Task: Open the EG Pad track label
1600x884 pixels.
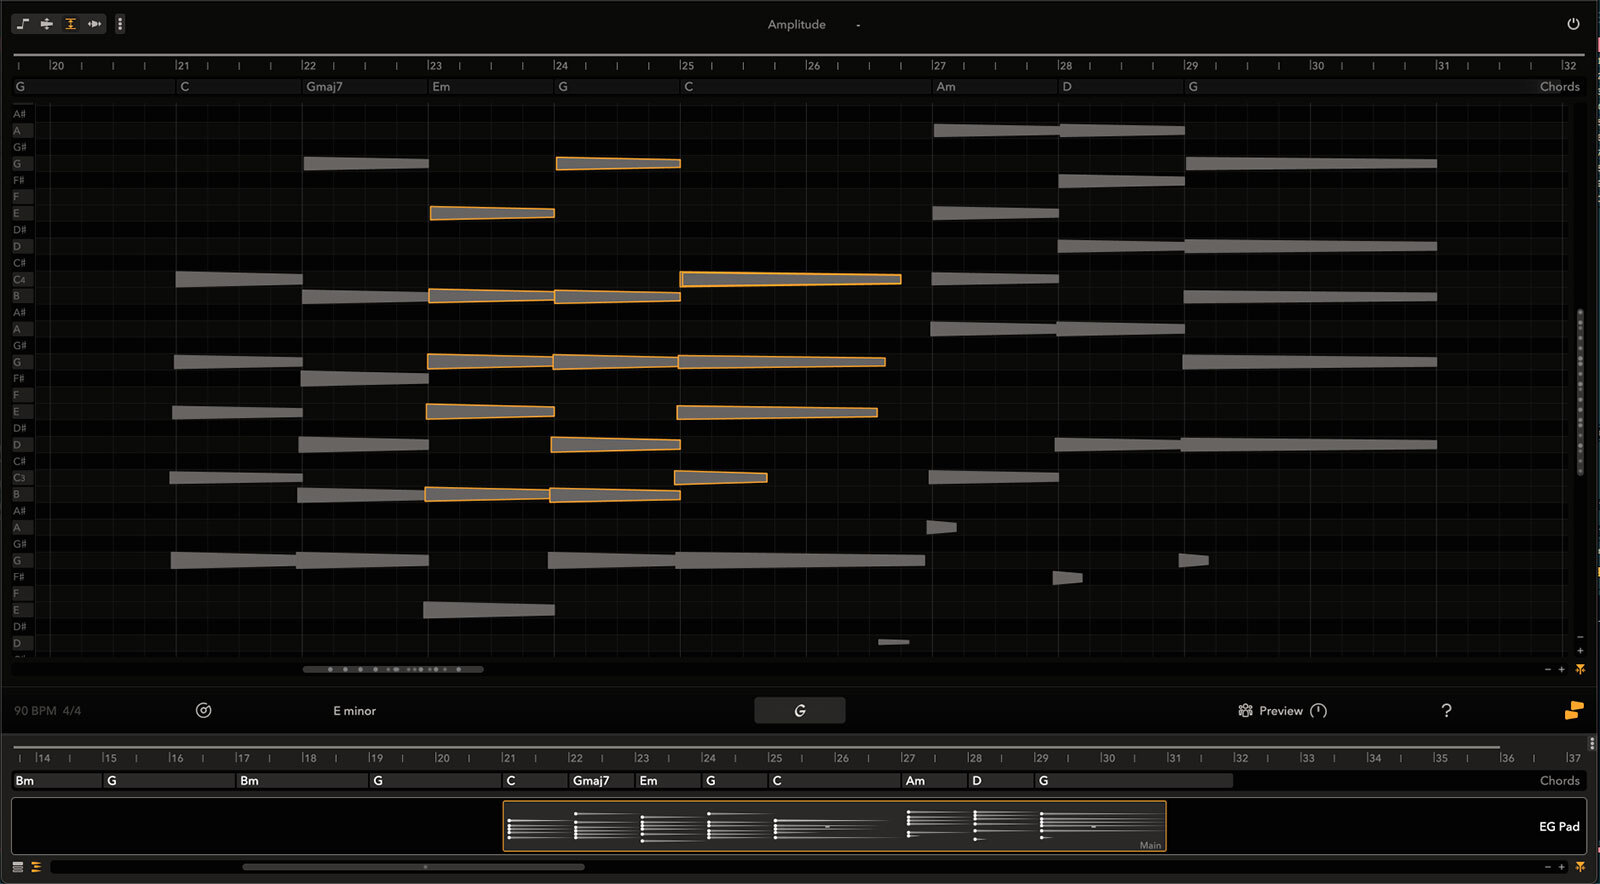Action: pyautogui.click(x=1558, y=827)
